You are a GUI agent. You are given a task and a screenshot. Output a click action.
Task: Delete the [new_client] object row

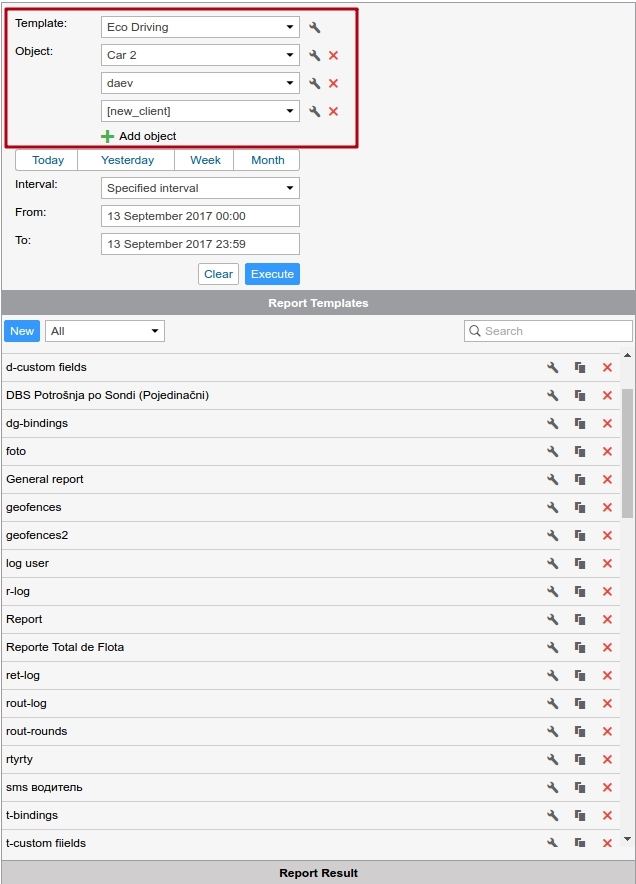tap(334, 112)
